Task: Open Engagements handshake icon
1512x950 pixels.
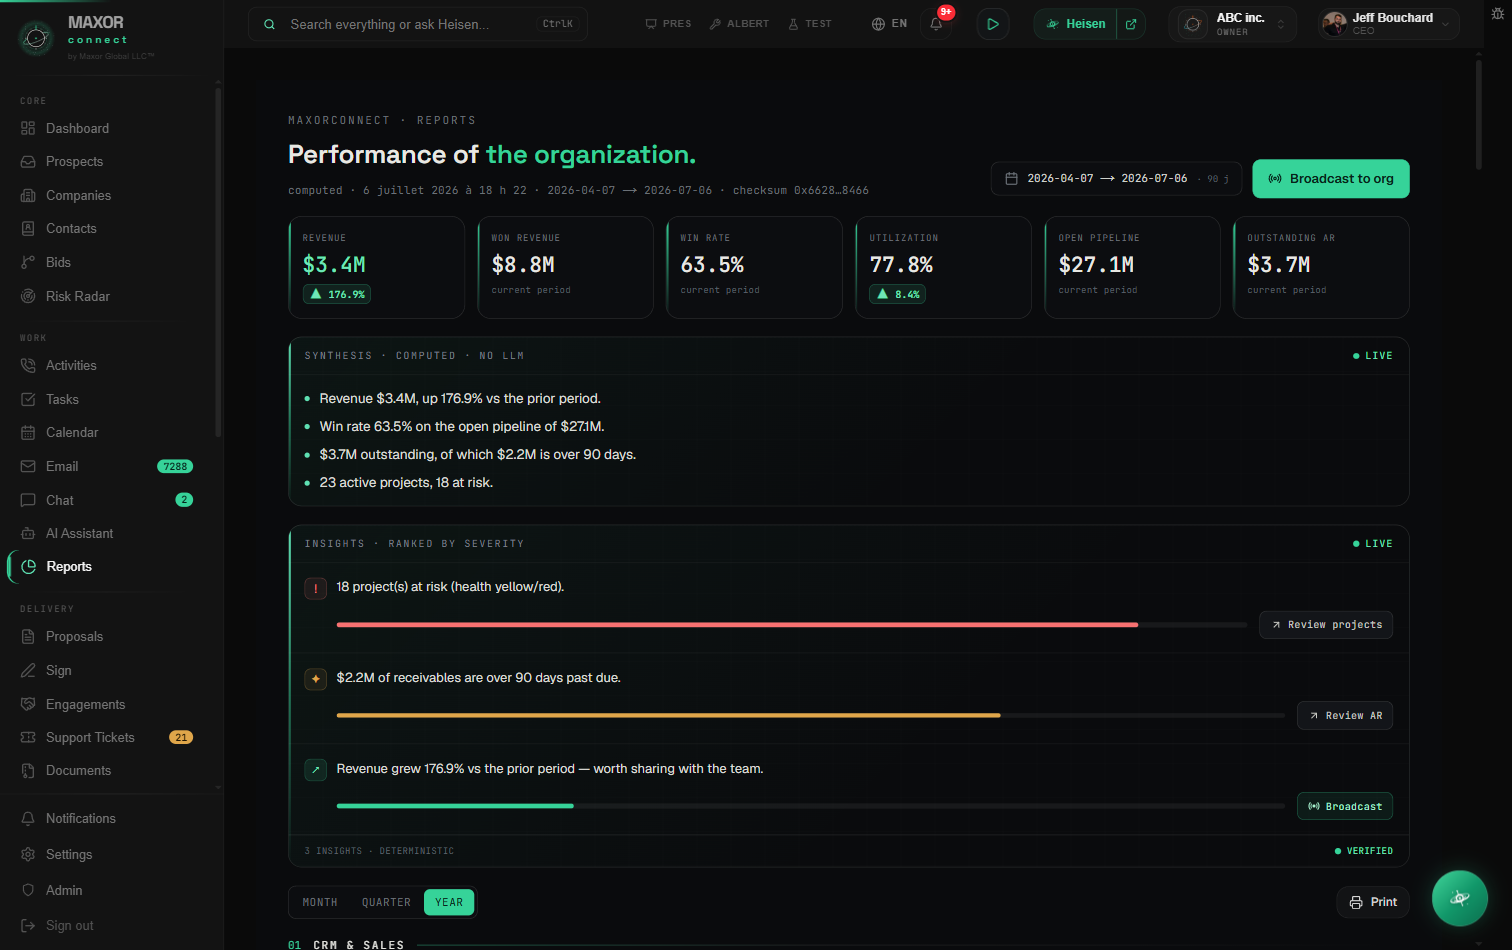Action: [x=28, y=704]
